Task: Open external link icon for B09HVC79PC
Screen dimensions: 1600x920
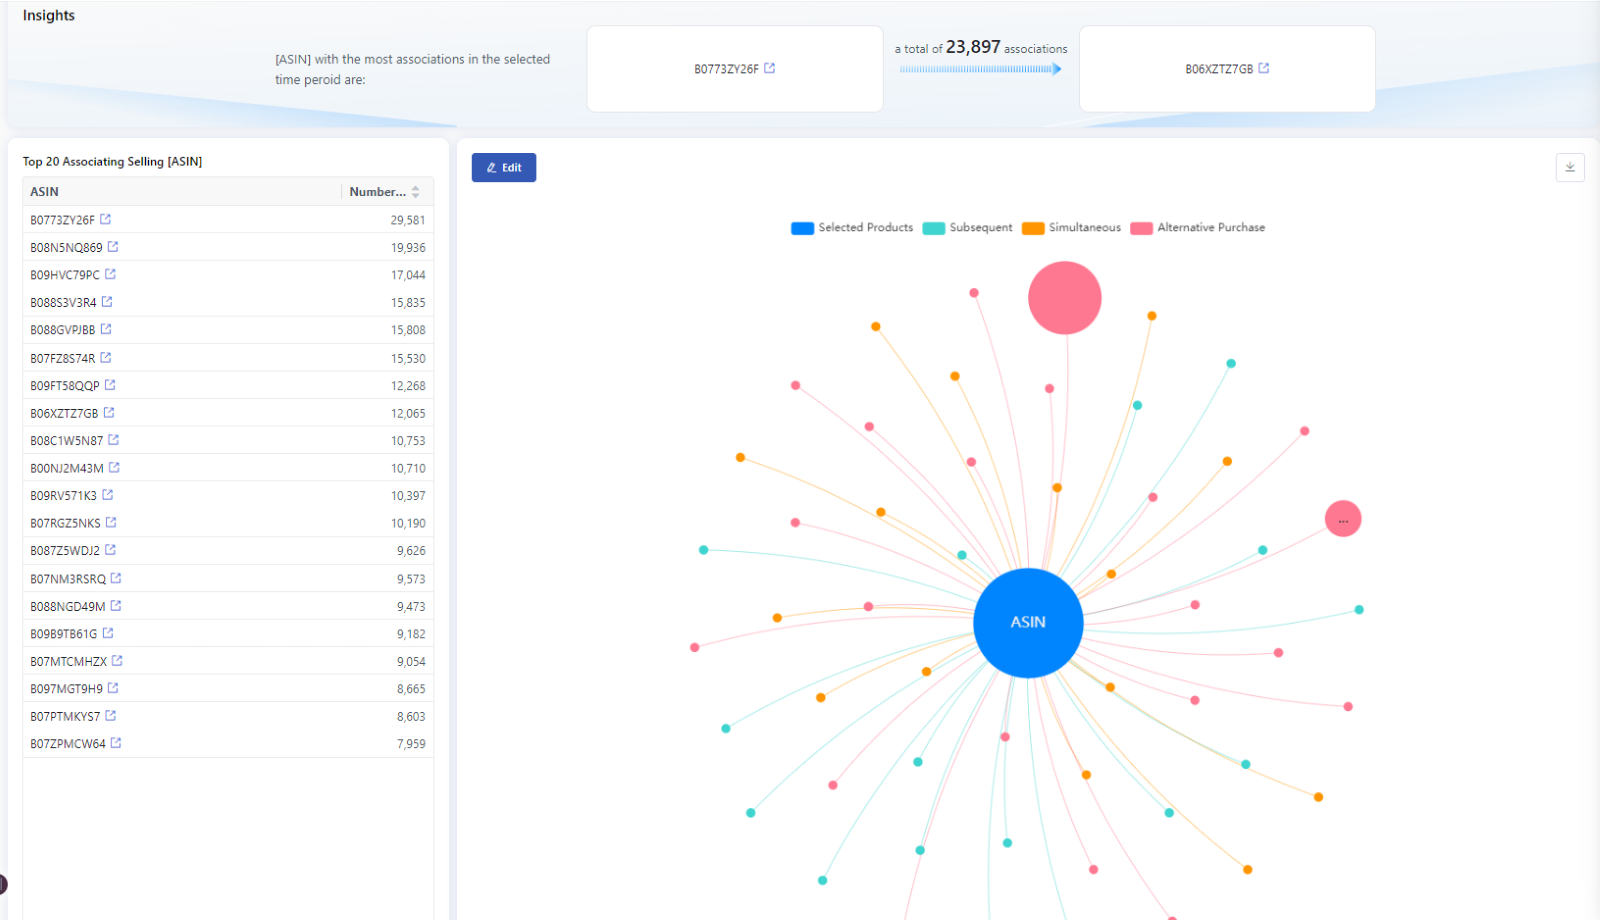Action: point(110,274)
